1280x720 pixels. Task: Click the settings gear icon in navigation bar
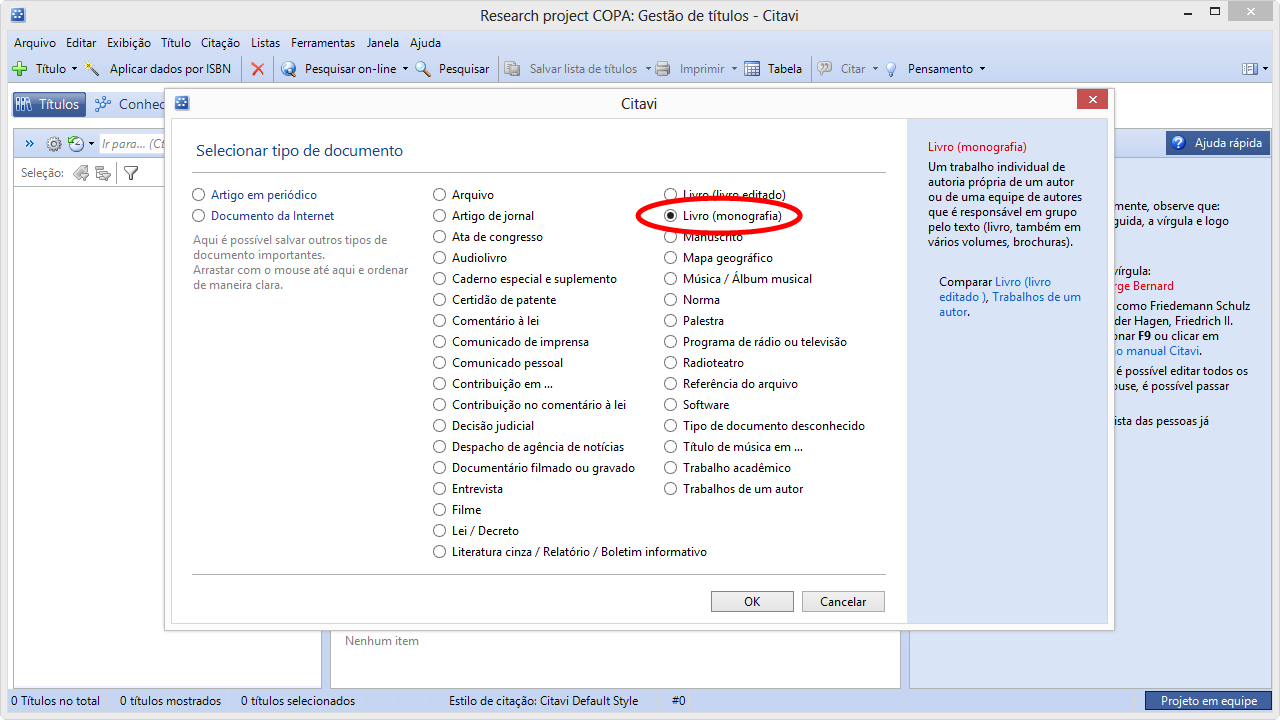(54, 144)
